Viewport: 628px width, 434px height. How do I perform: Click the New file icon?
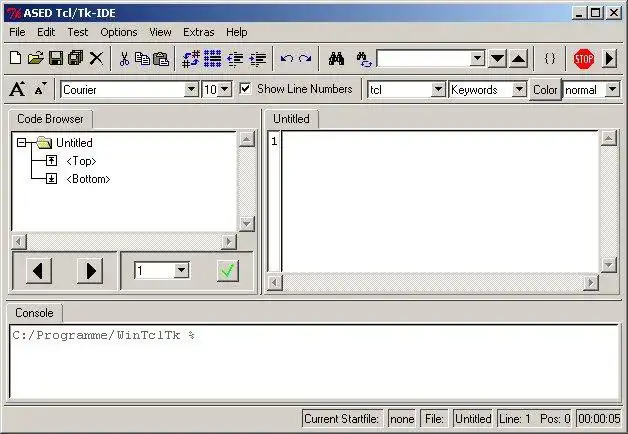16,58
